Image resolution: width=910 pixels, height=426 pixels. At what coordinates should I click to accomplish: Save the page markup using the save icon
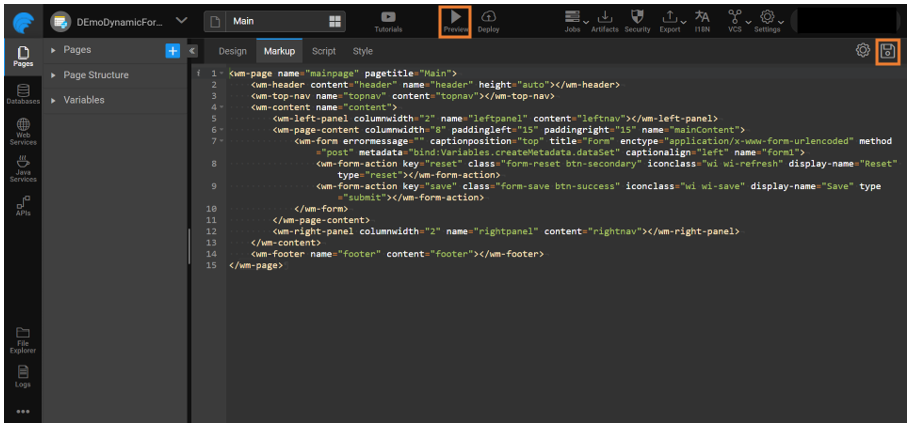tap(887, 51)
